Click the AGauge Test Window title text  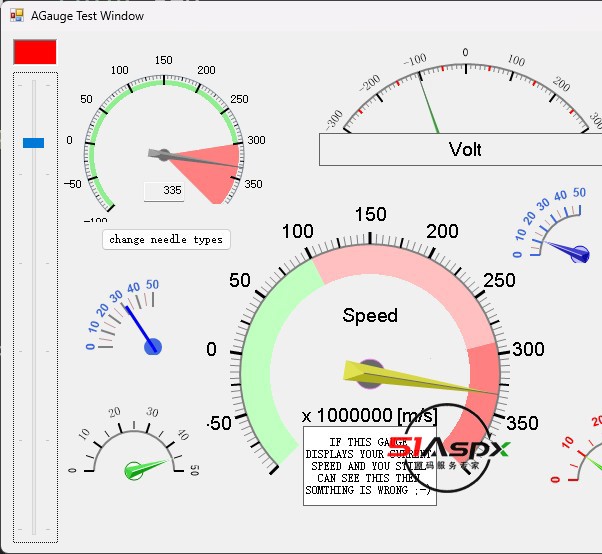click(87, 16)
